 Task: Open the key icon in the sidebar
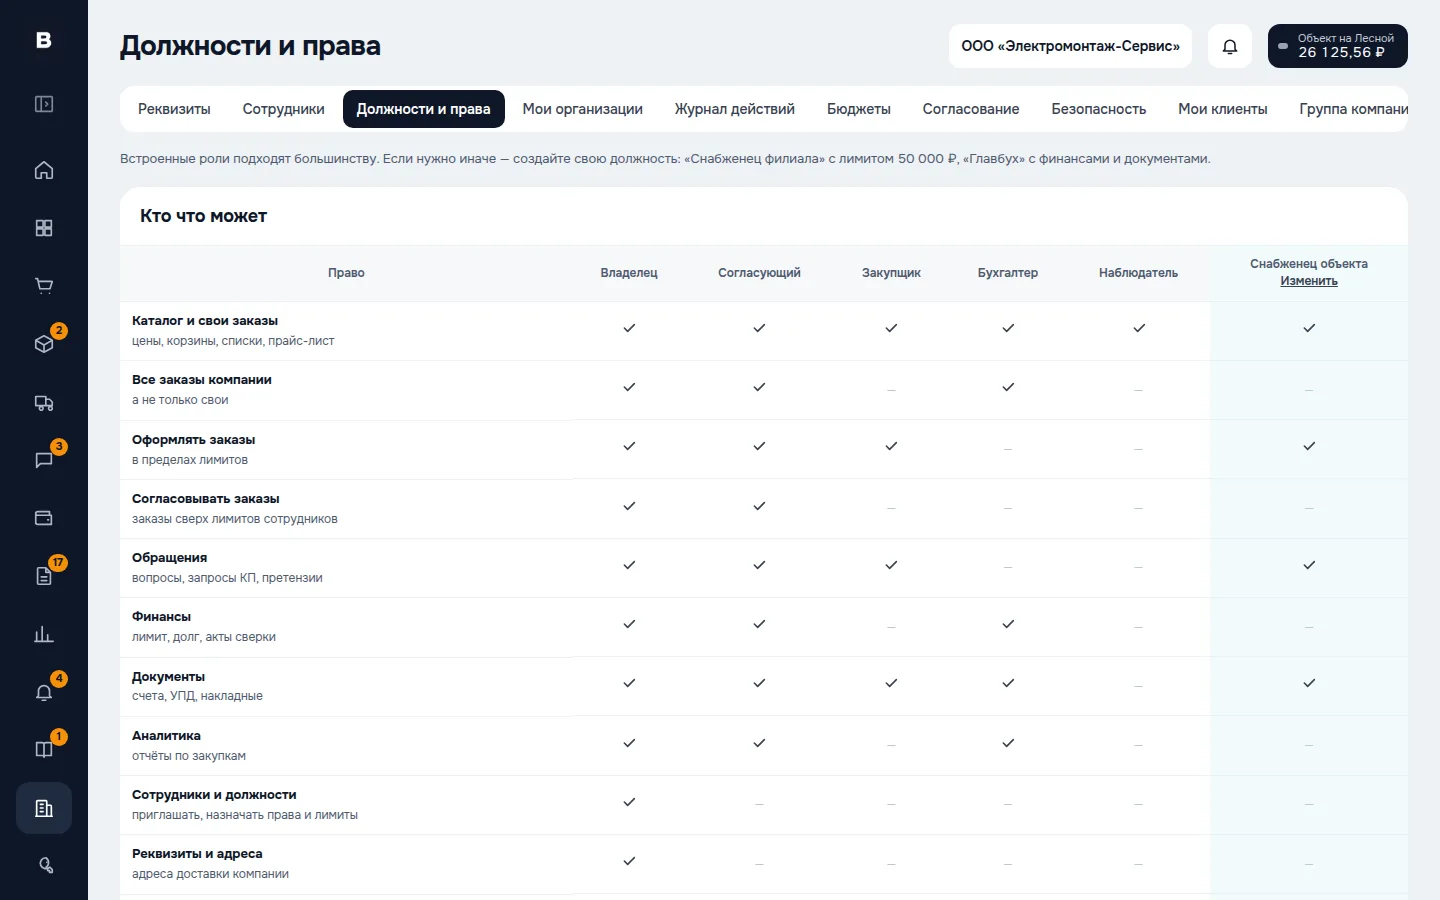coord(44,866)
